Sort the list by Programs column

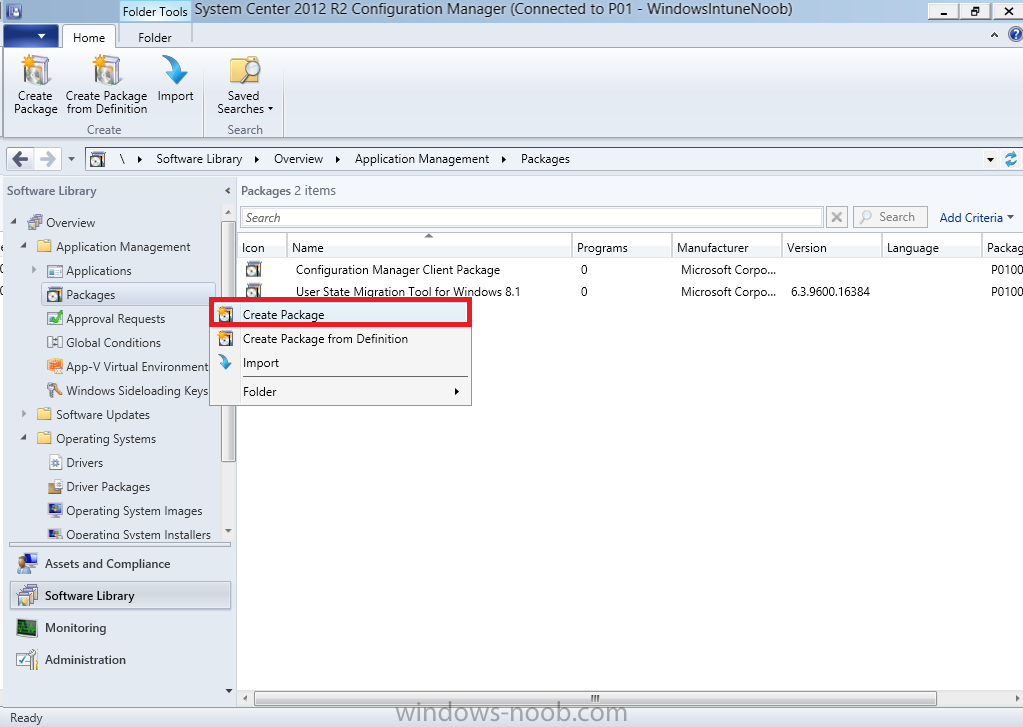(622, 247)
